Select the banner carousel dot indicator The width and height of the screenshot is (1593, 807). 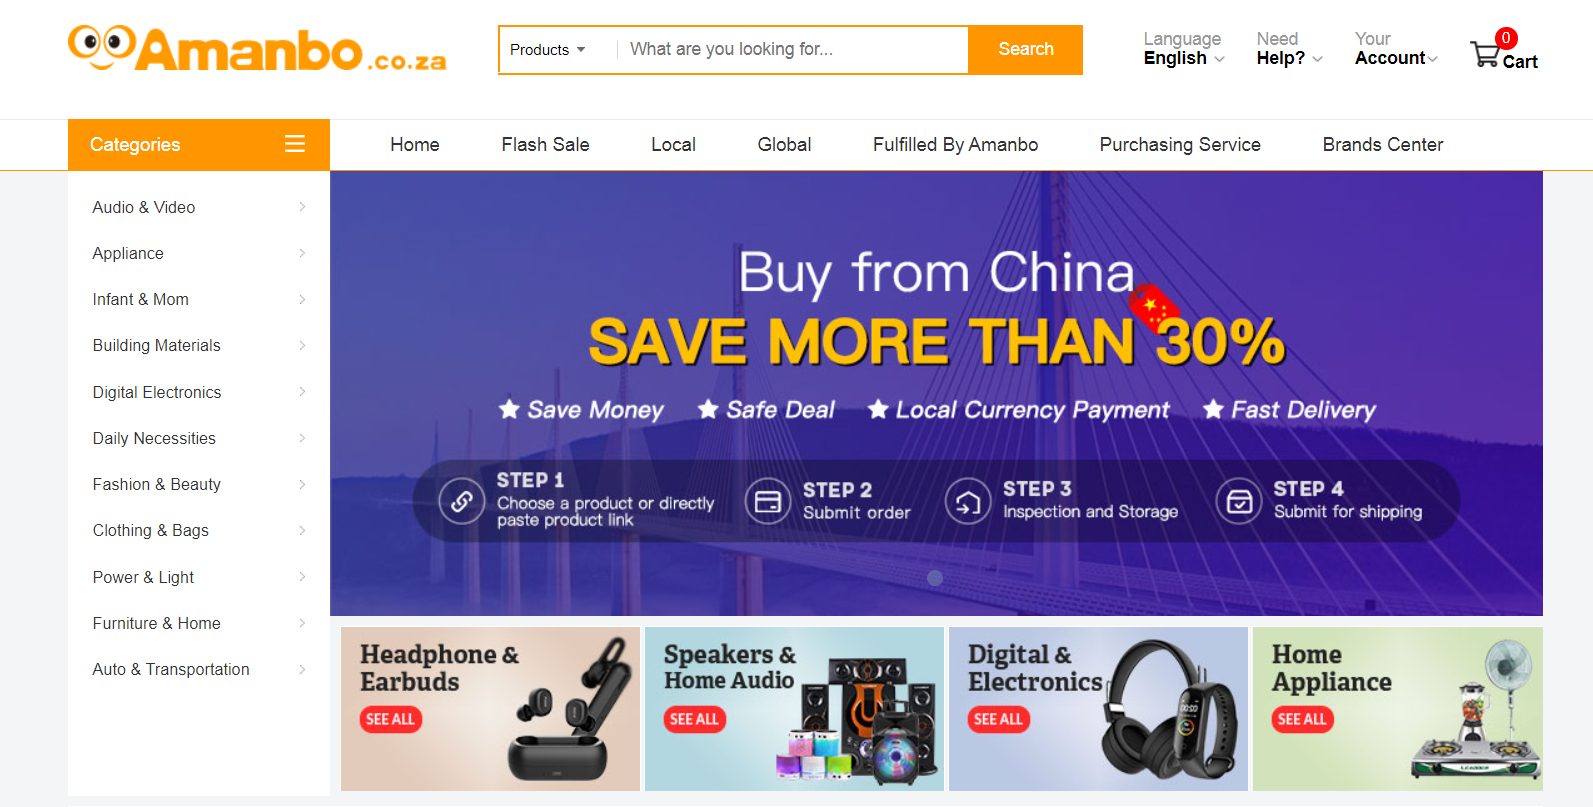(x=935, y=578)
